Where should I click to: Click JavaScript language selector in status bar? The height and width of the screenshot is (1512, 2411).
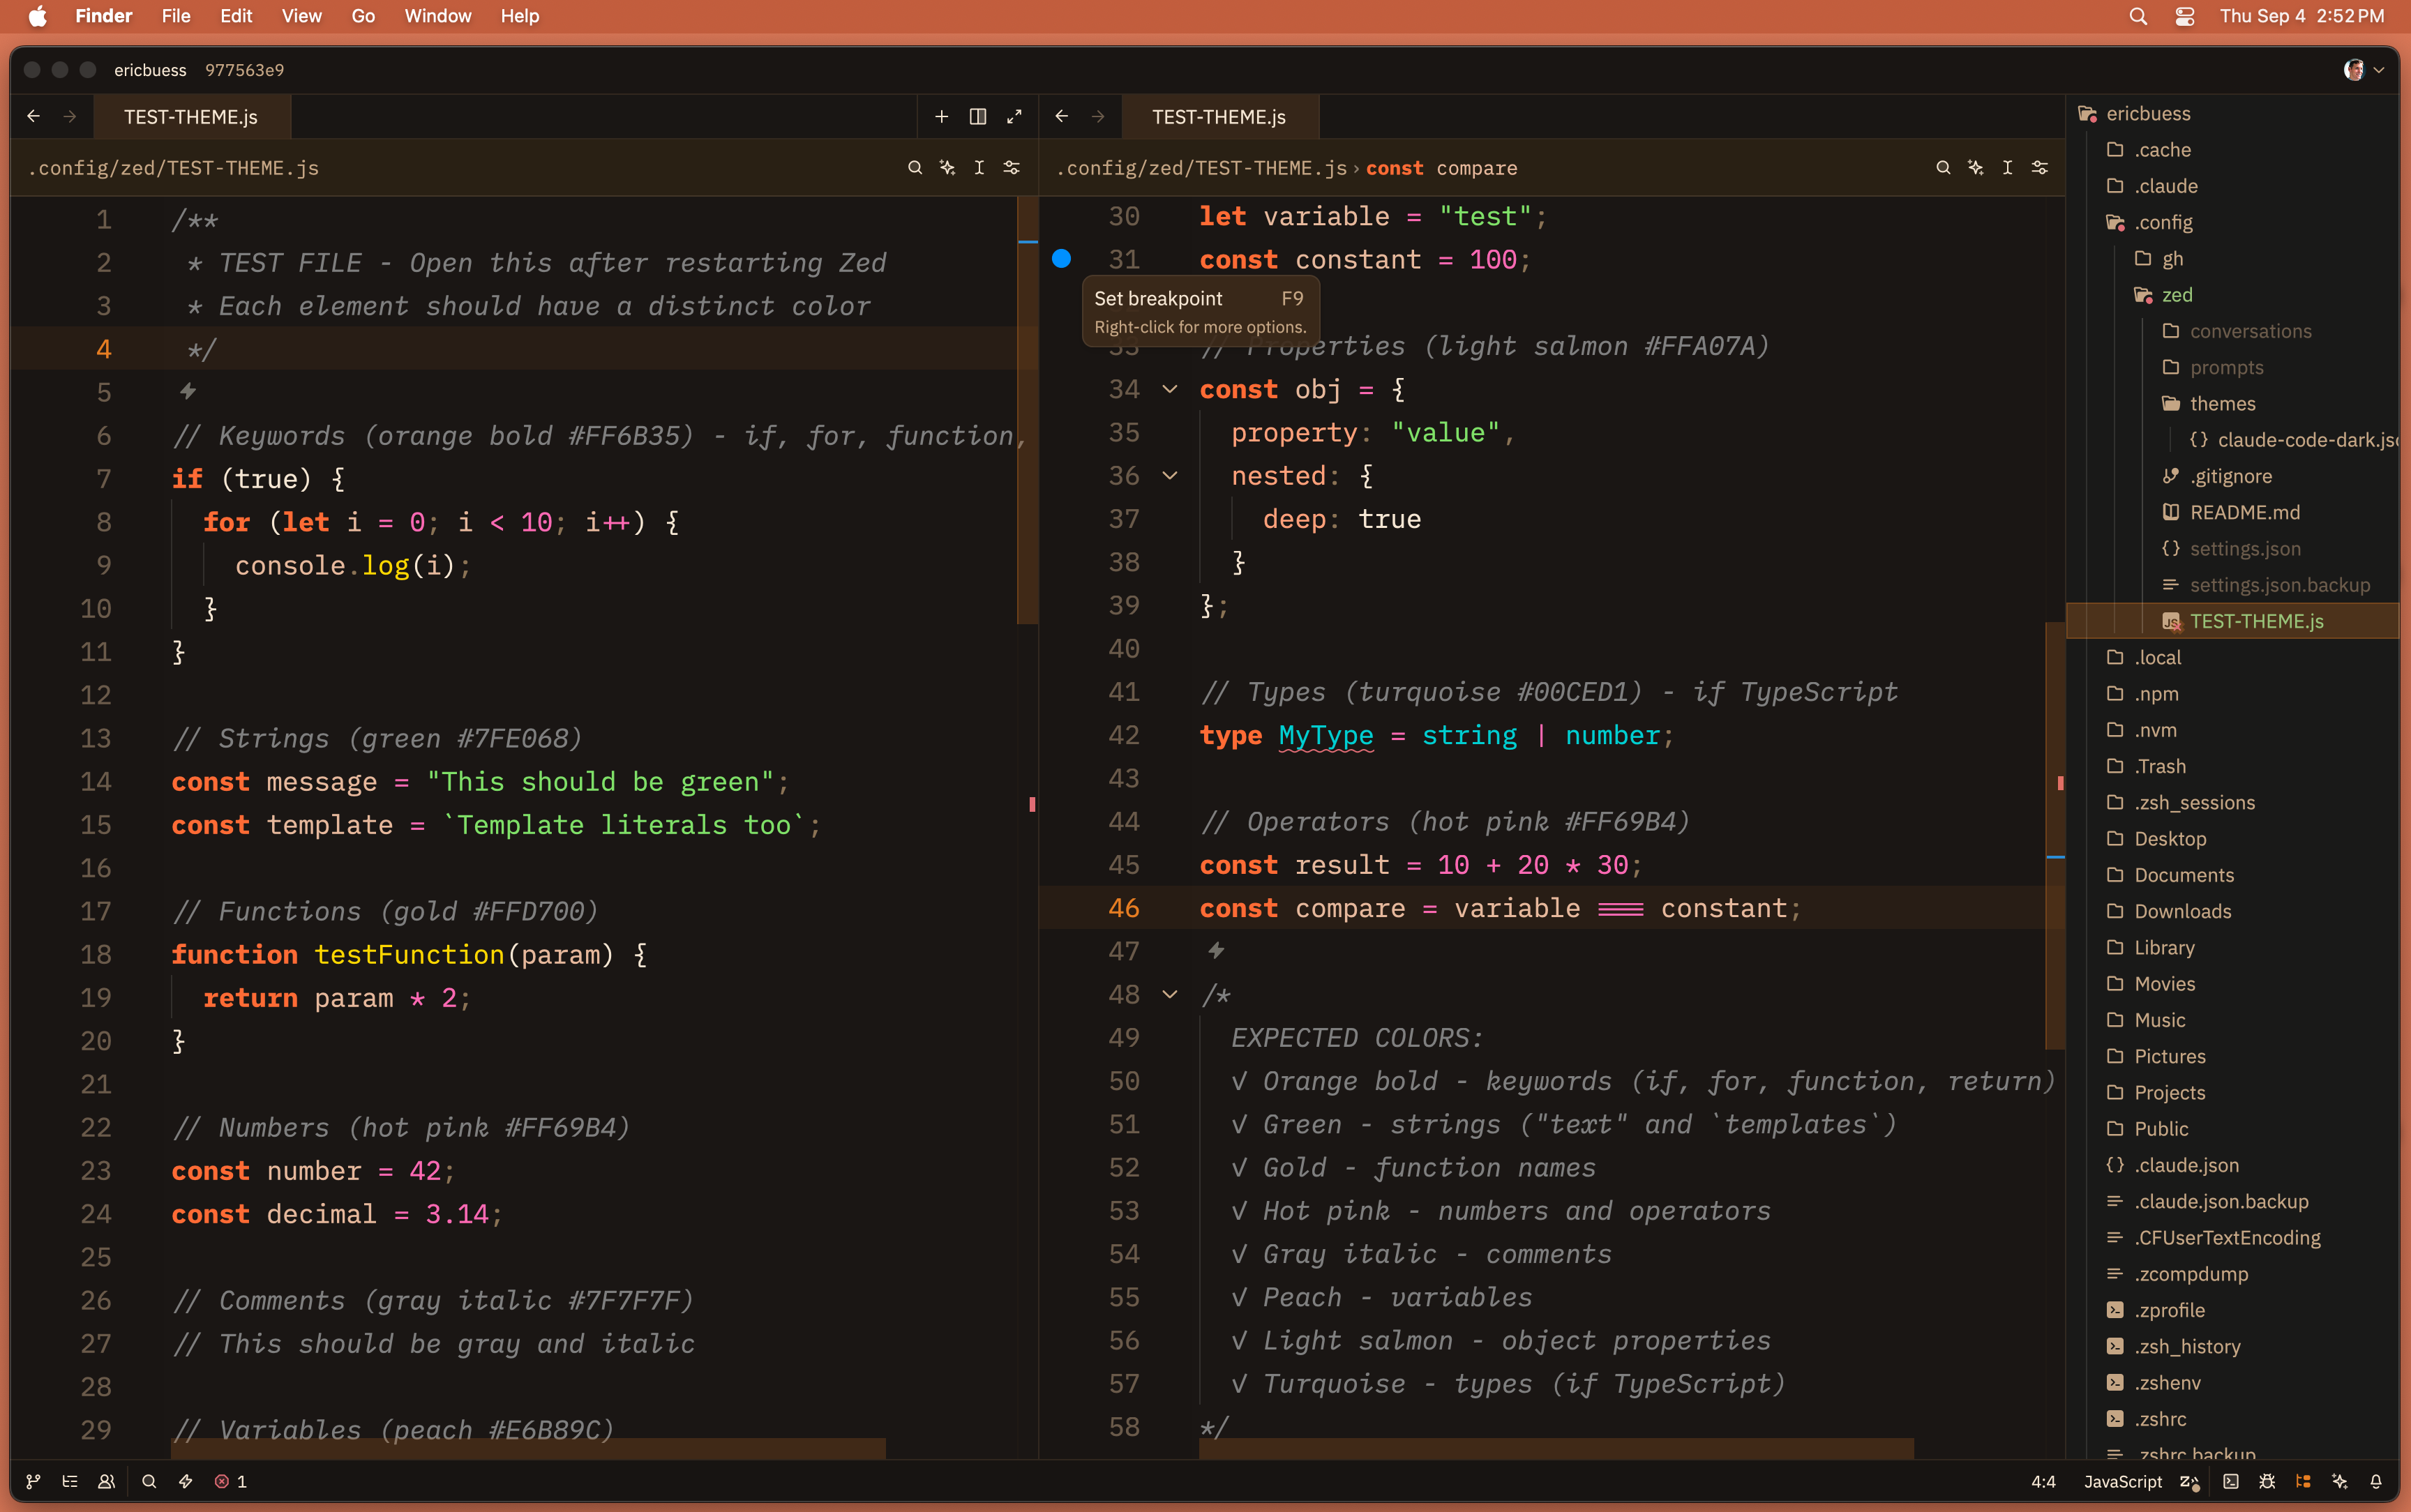coord(2122,1481)
